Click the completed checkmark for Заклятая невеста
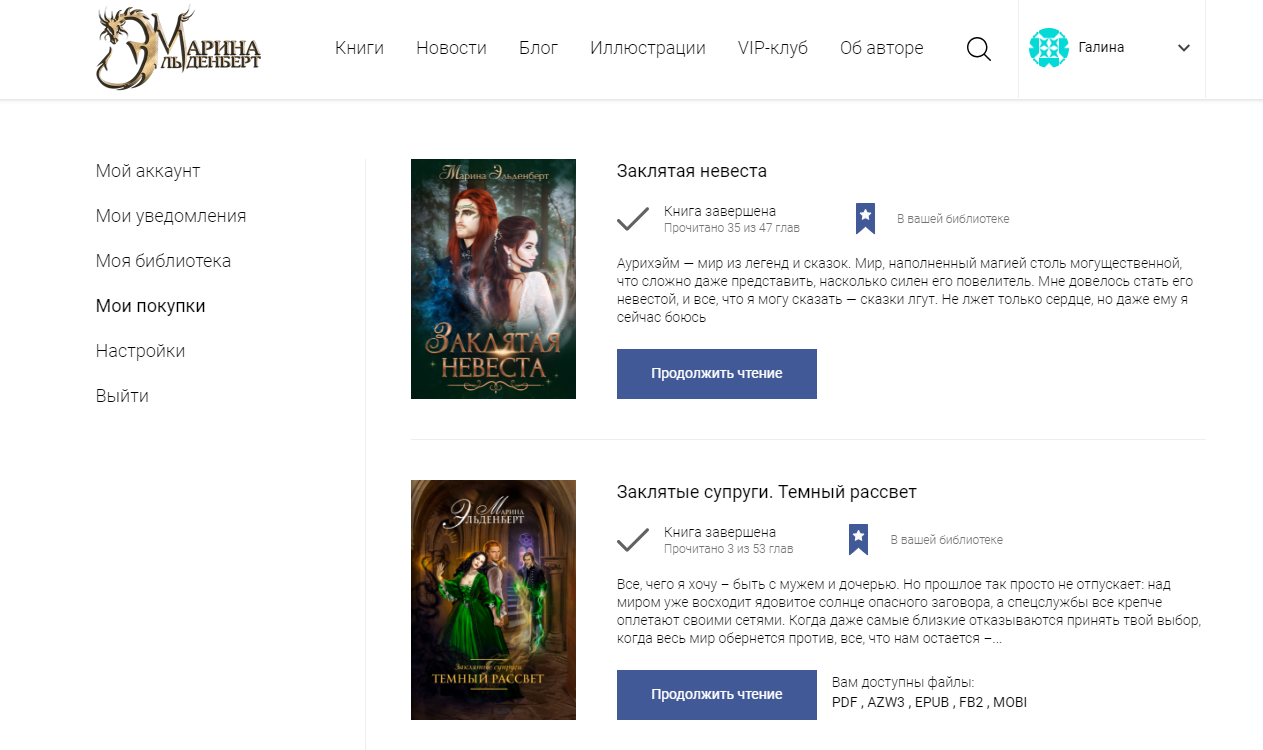Viewport: 1263px width, 750px height. [633, 219]
